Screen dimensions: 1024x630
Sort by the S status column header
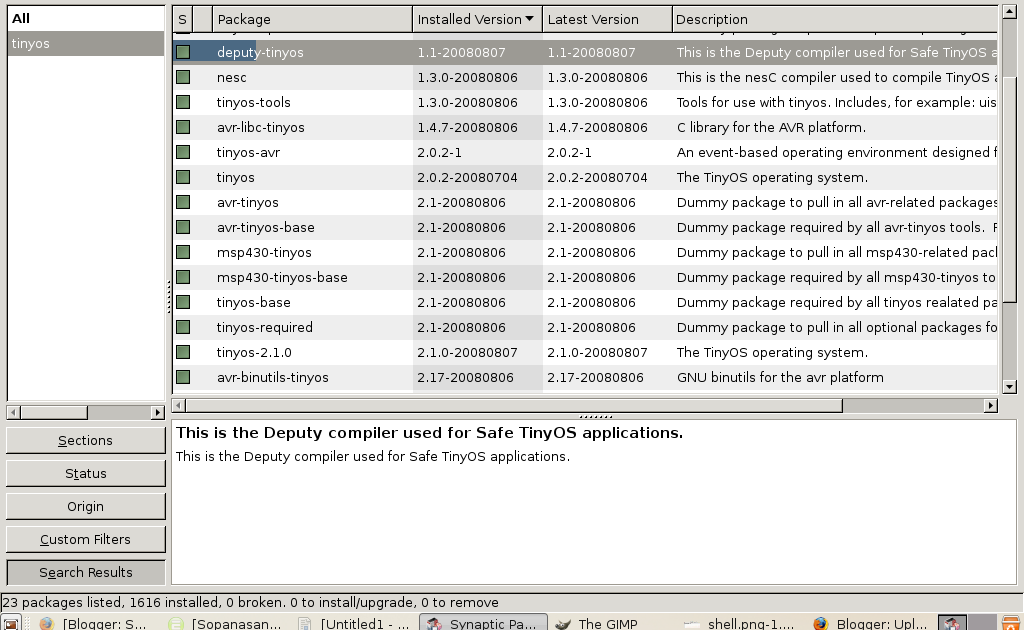click(x=183, y=20)
